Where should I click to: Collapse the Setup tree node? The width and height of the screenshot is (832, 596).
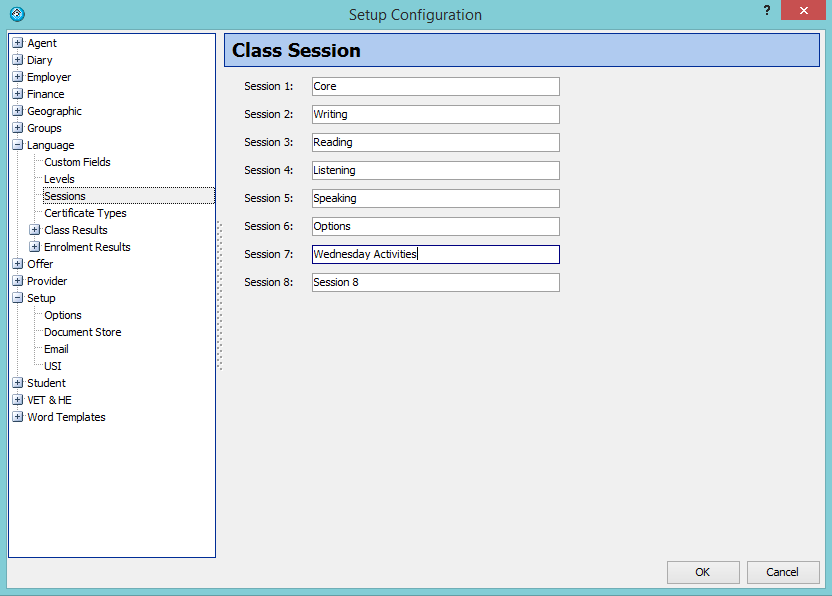18,298
